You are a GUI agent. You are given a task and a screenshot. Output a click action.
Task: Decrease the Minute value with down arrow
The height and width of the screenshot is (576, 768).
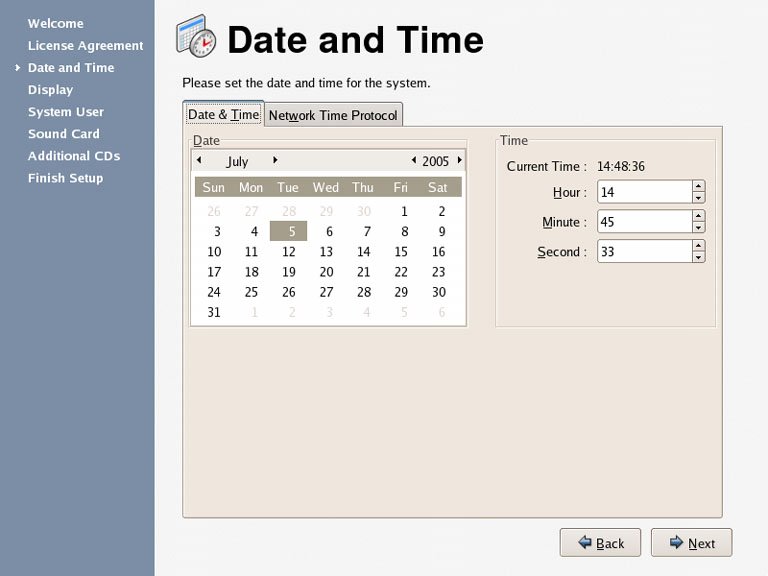(x=698, y=228)
